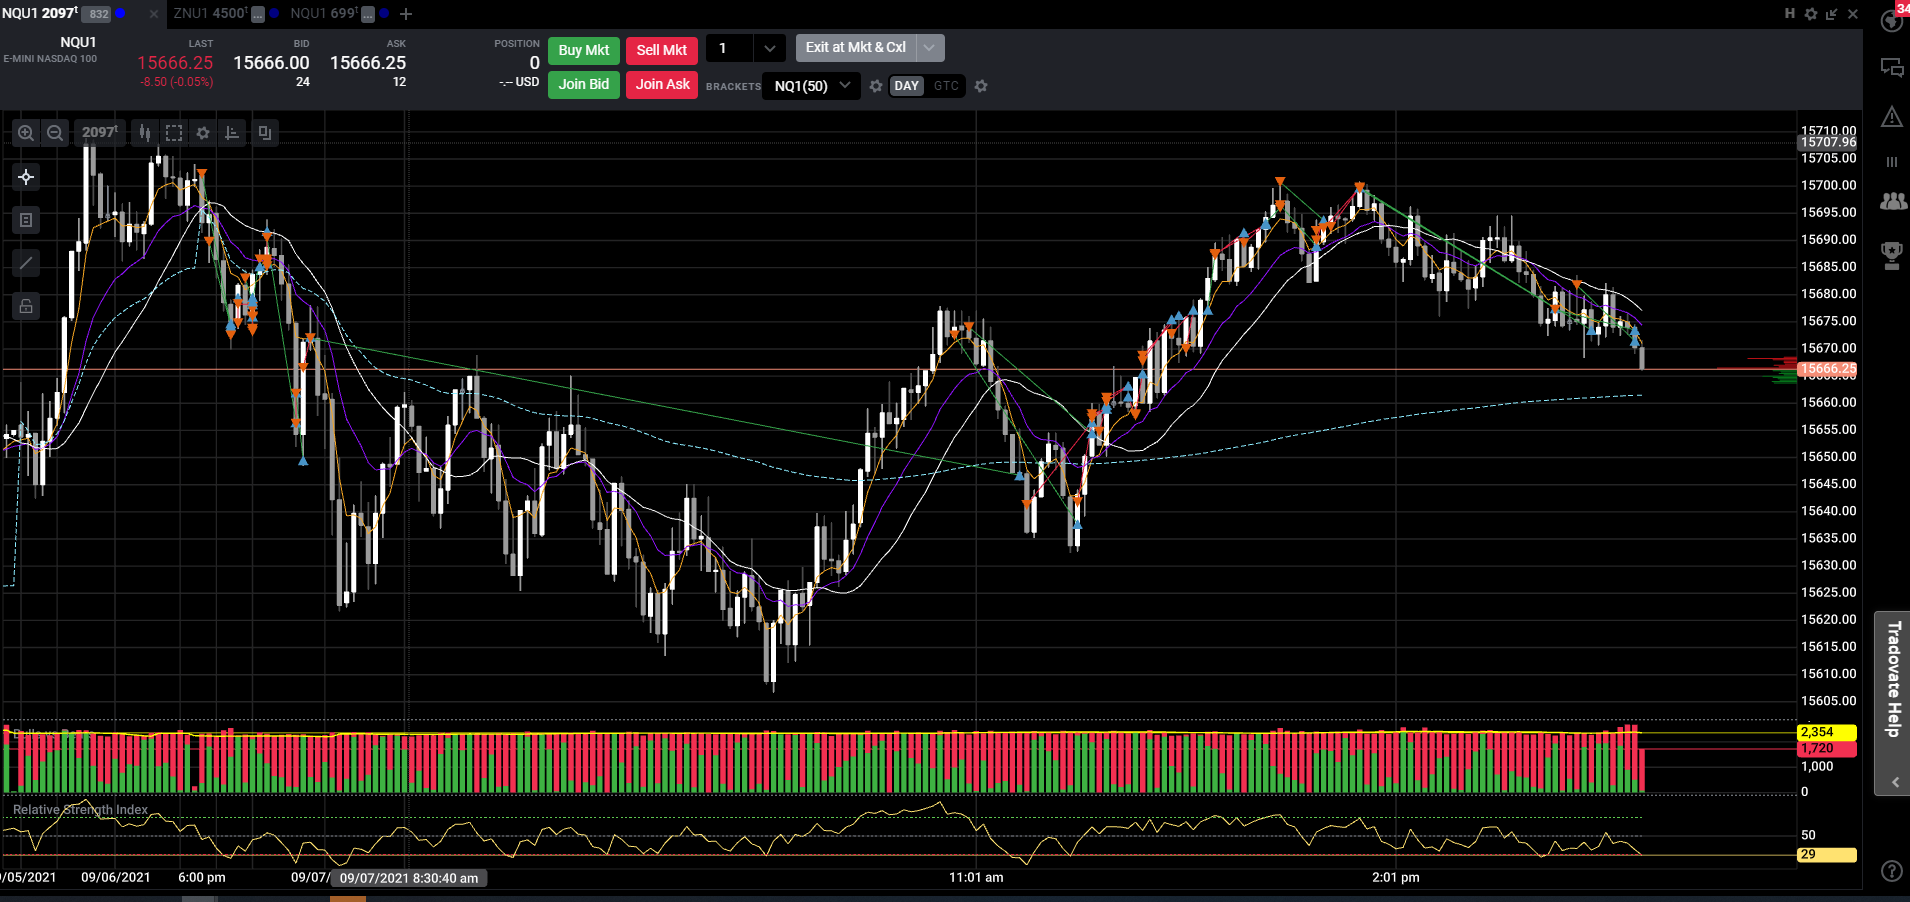Click the overlapping squares icon in the chart toolbar
1910x902 pixels.
click(265, 133)
